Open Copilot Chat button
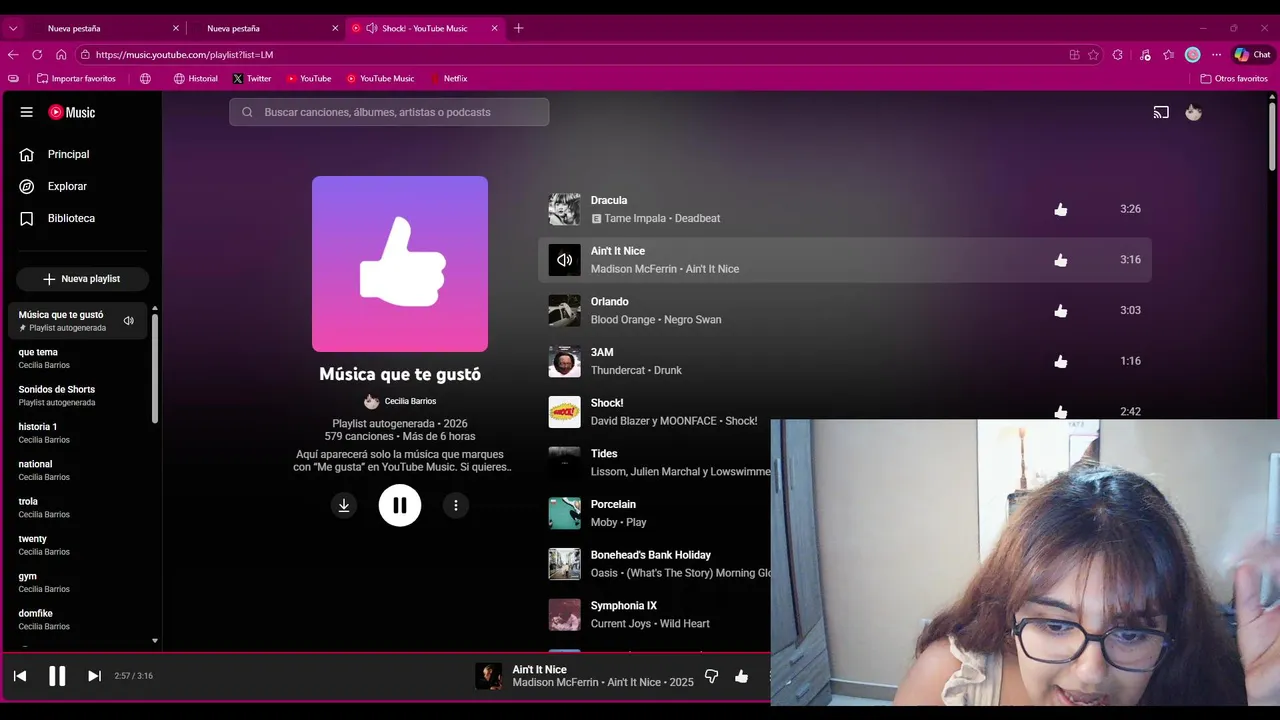Viewport: 1280px width, 720px height. pyautogui.click(x=1253, y=55)
